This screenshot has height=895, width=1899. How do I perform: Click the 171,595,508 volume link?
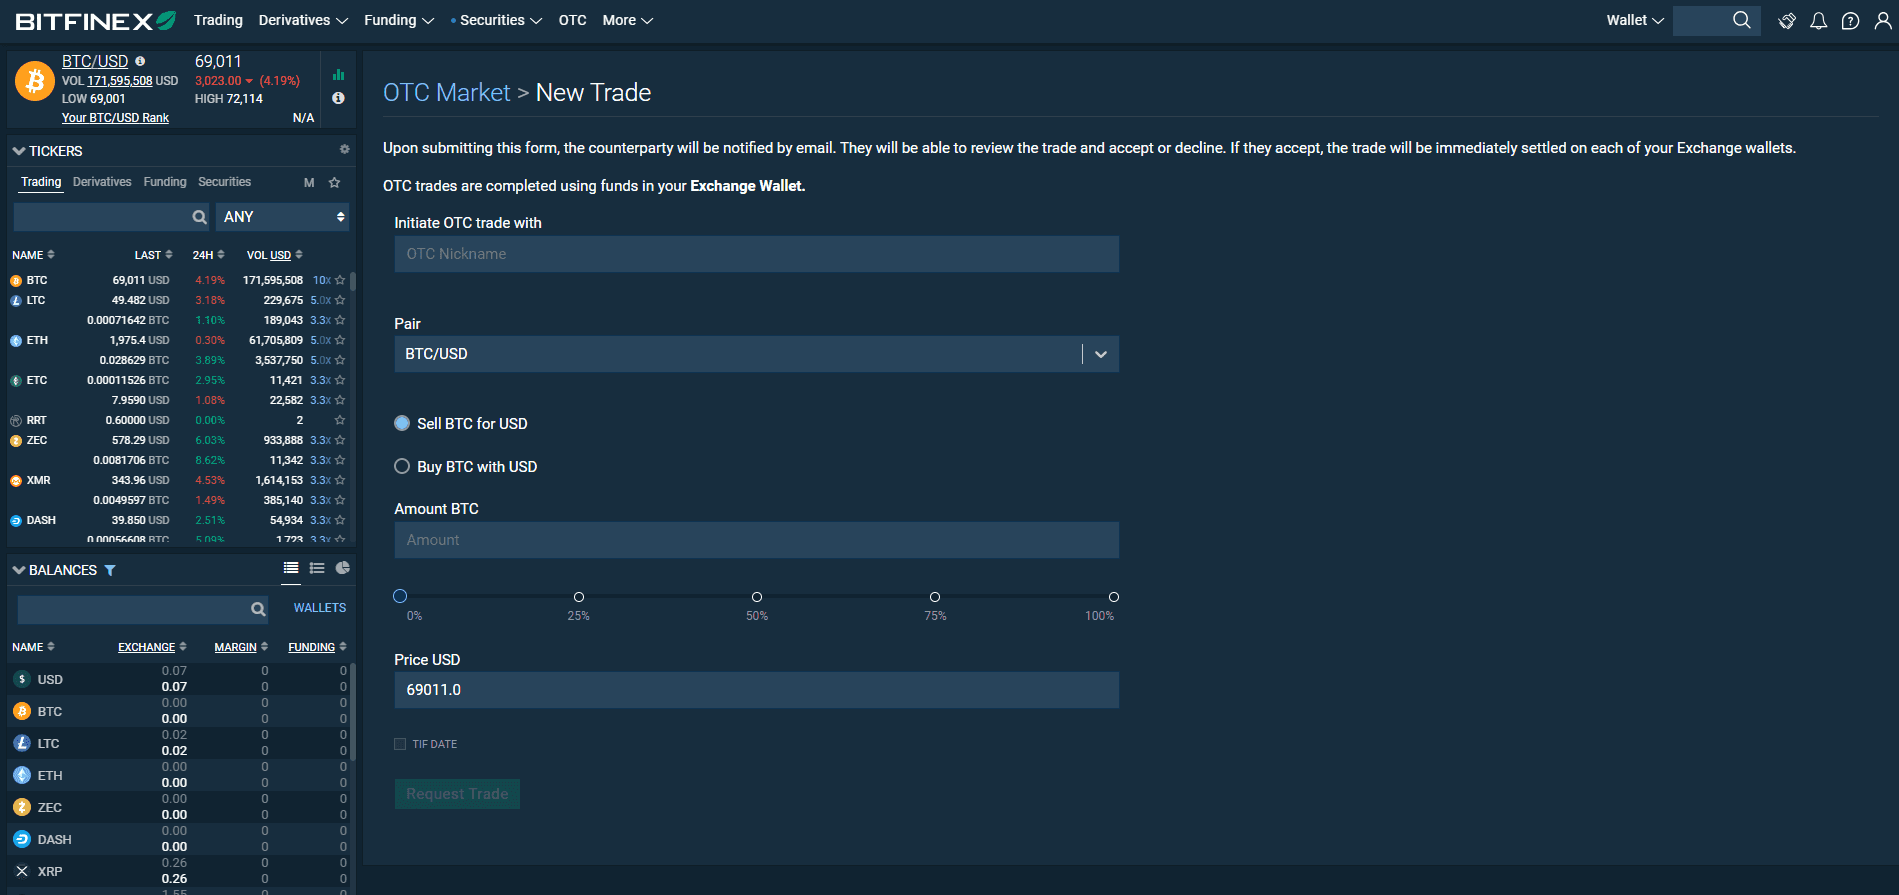120,81
